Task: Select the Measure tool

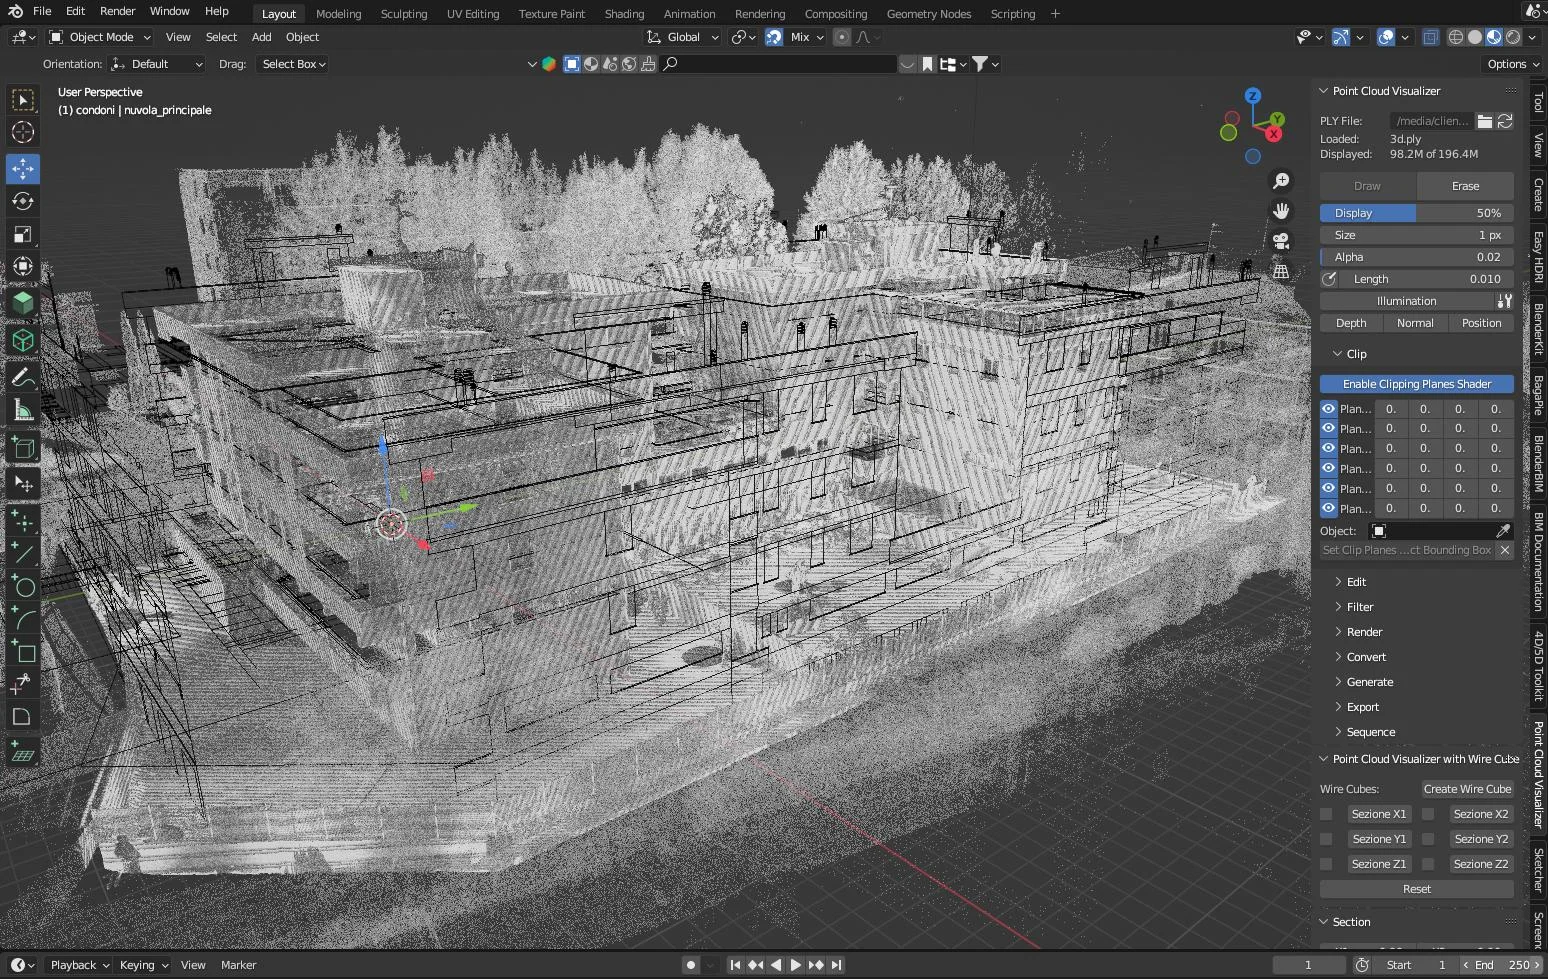Action: 22,410
